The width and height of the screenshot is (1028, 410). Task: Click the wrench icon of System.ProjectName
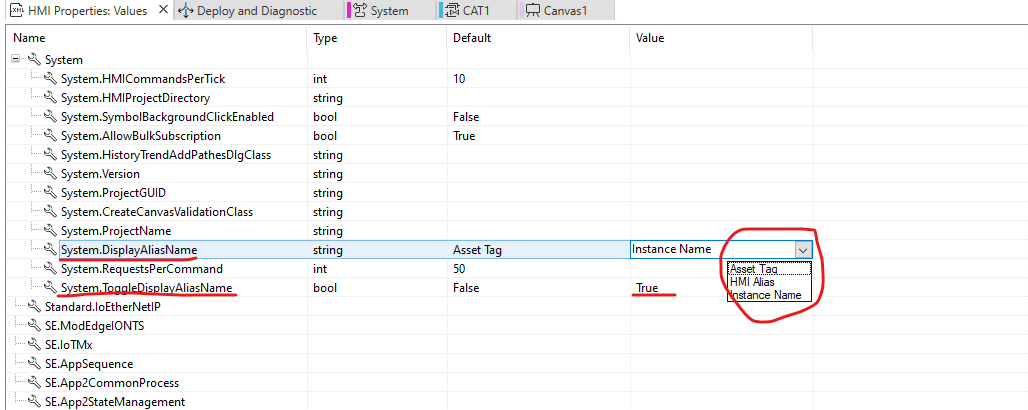tap(50, 231)
